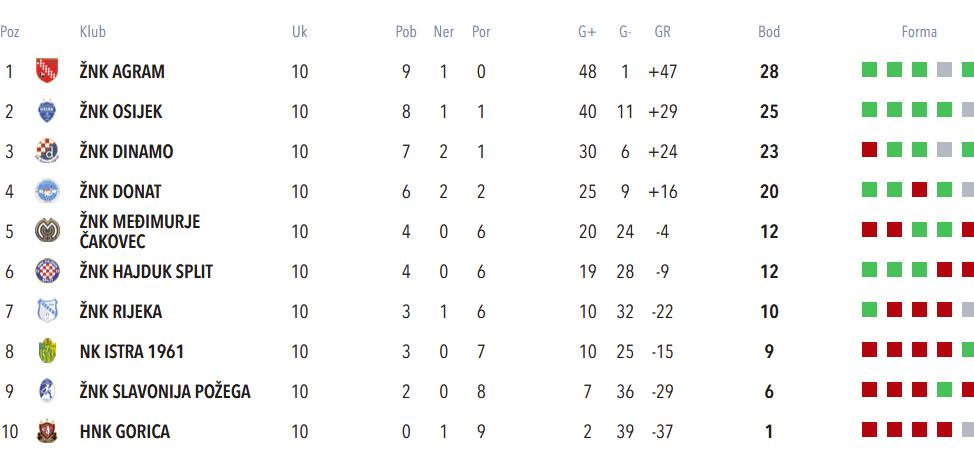
Task: Sort table by the Klub column header
Action: pos(92,32)
